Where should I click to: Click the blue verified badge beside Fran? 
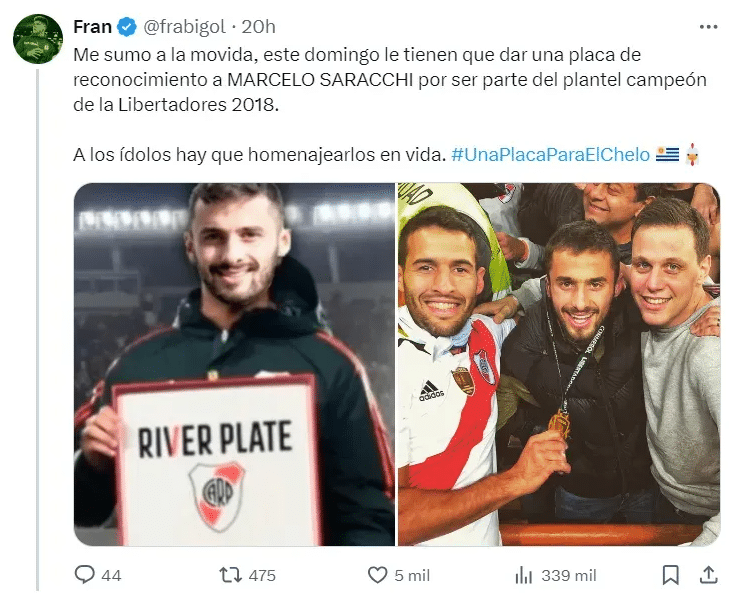click(126, 27)
